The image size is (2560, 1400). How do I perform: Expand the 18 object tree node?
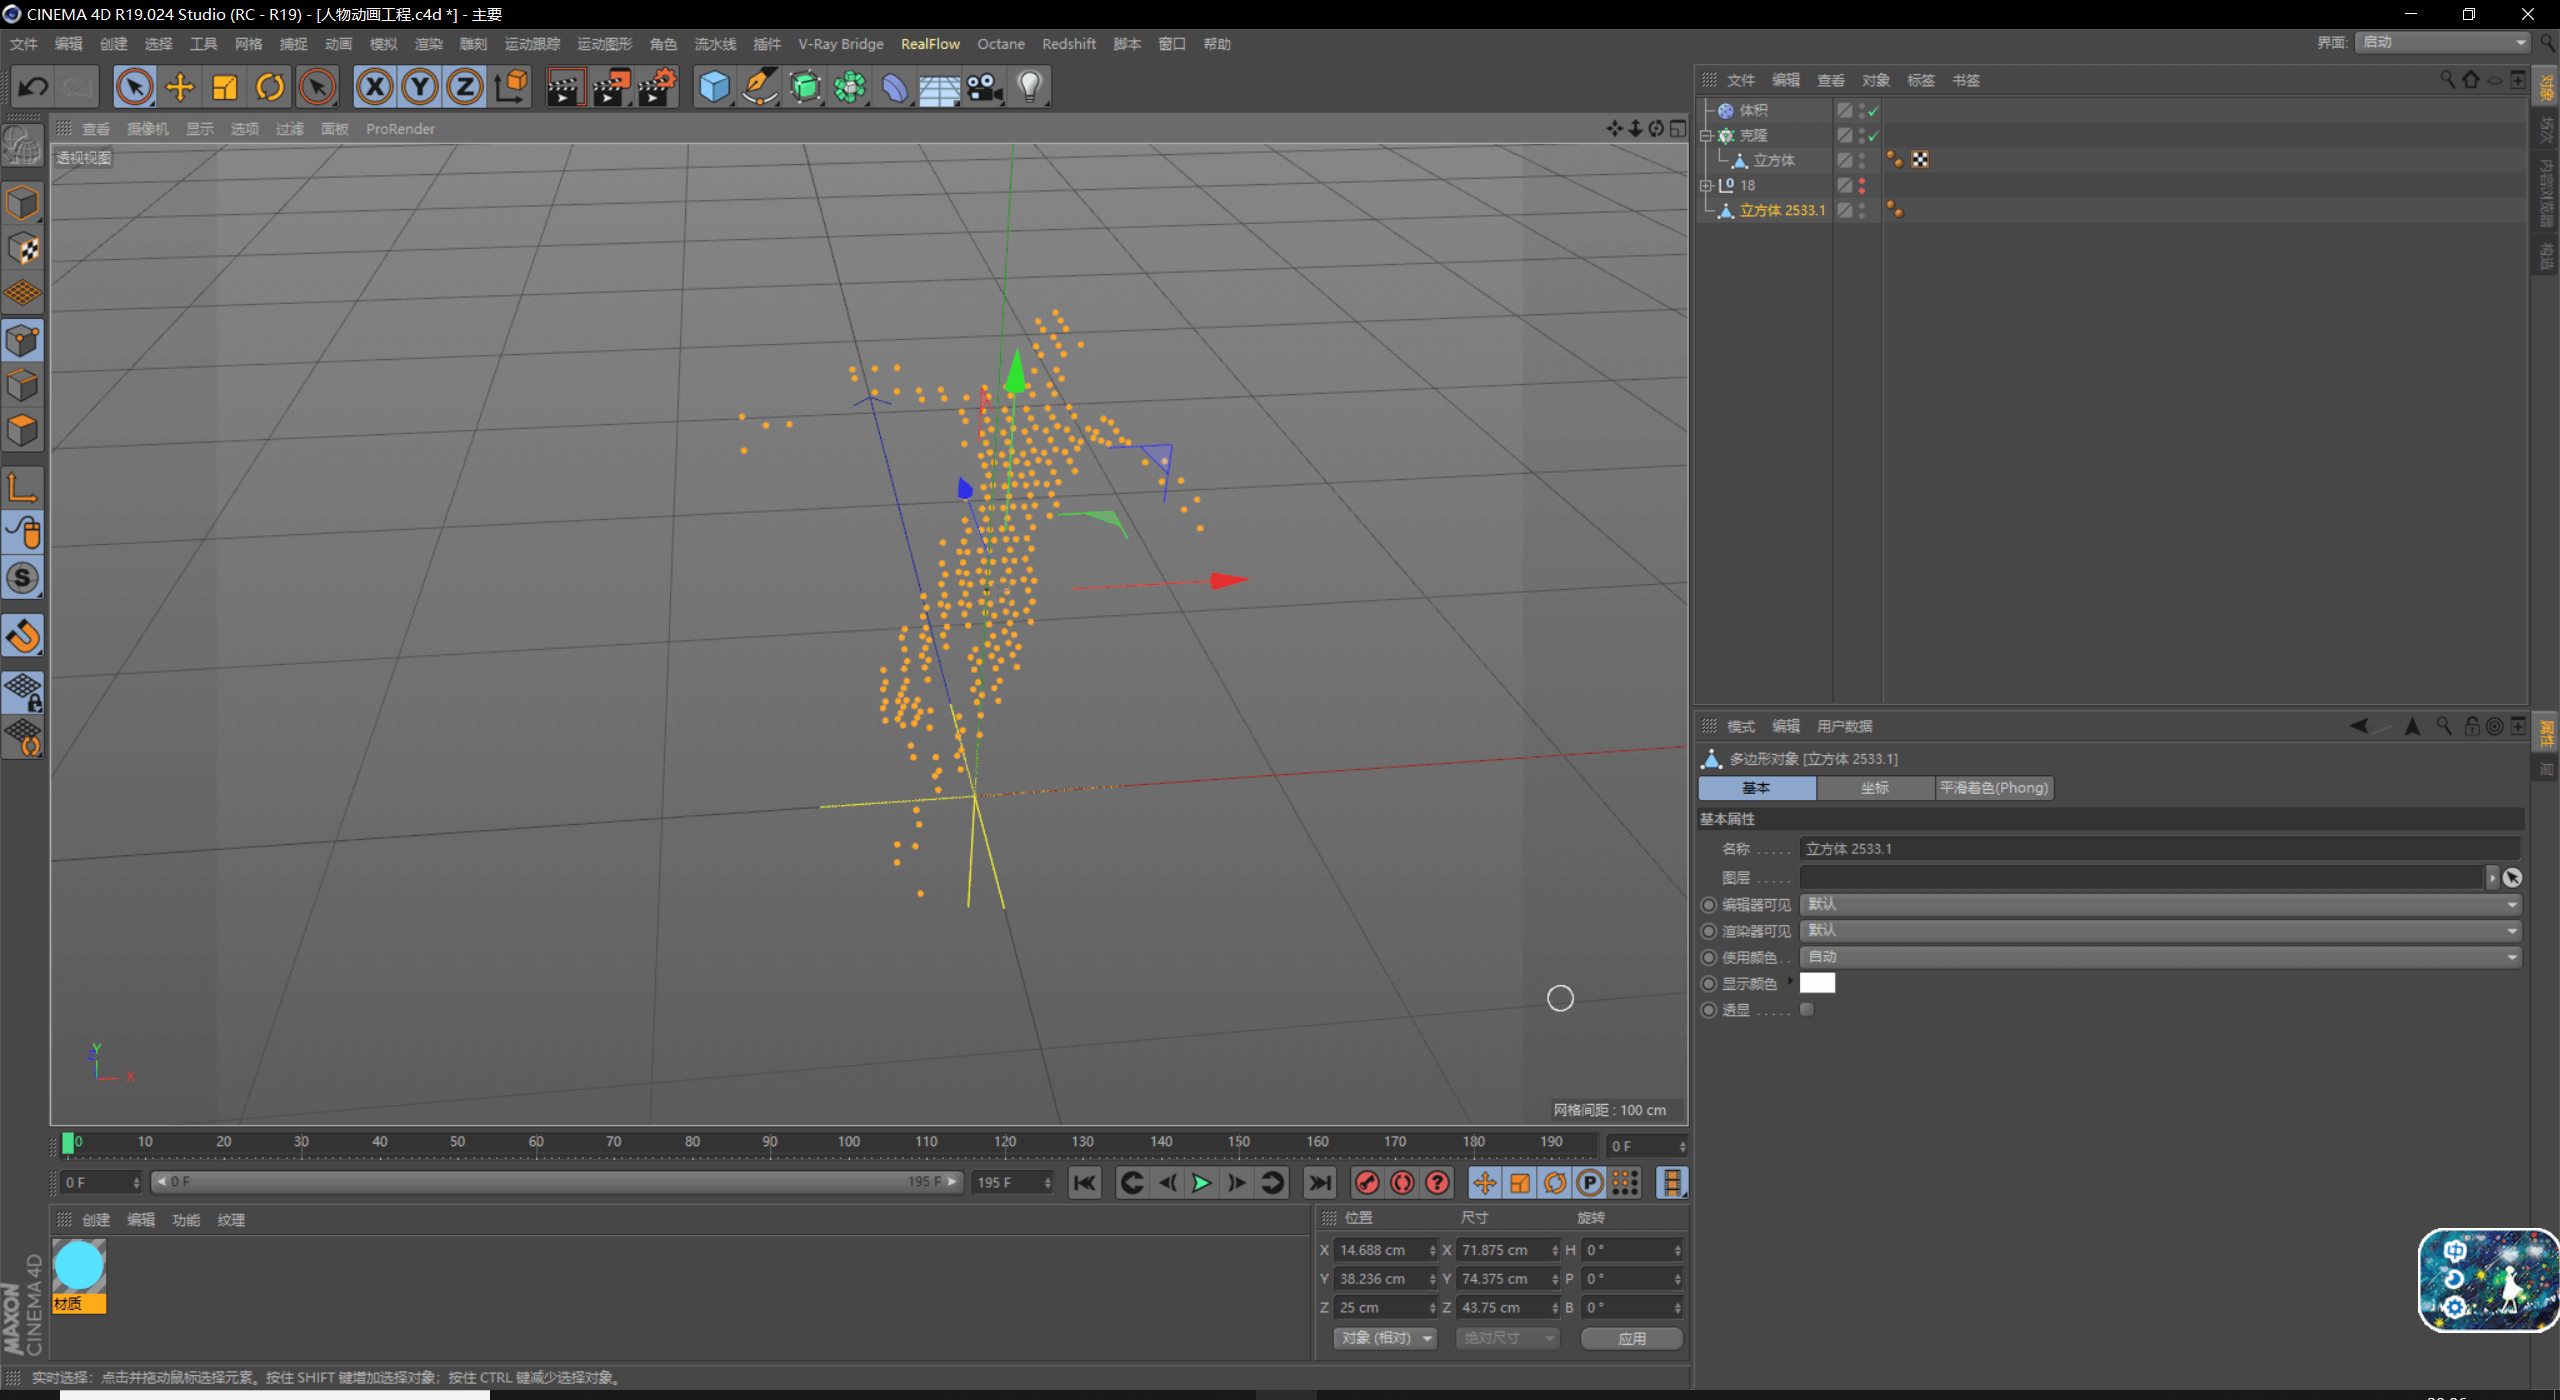[1706, 186]
